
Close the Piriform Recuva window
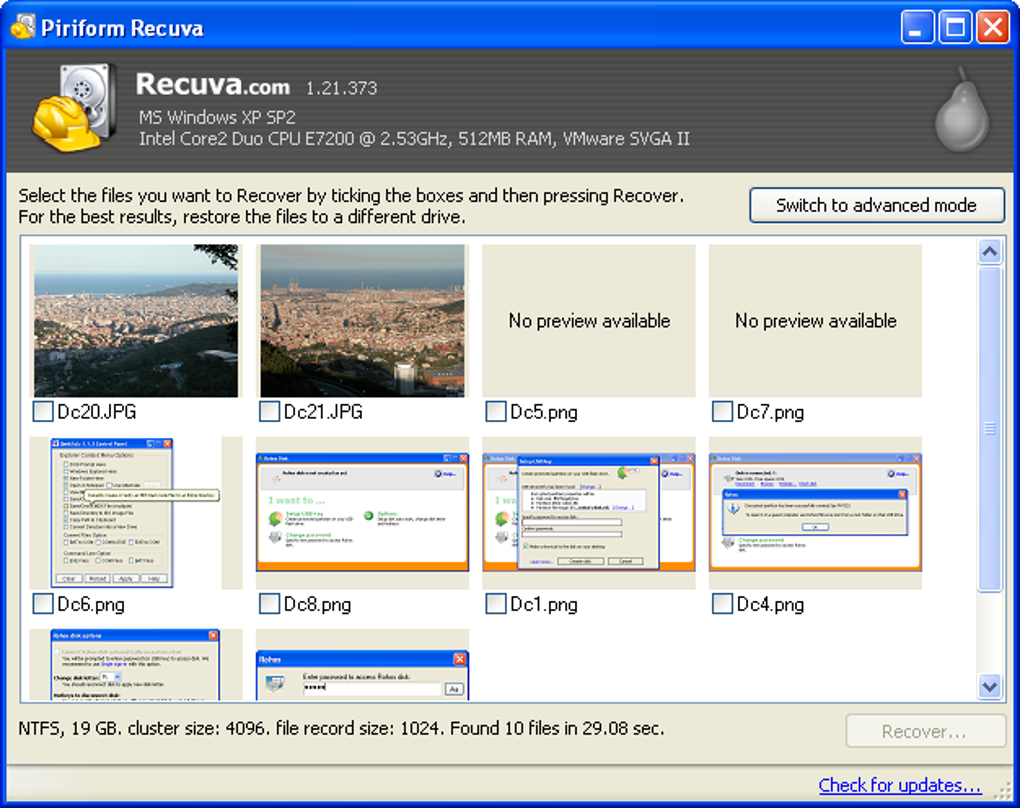(993, 27)
